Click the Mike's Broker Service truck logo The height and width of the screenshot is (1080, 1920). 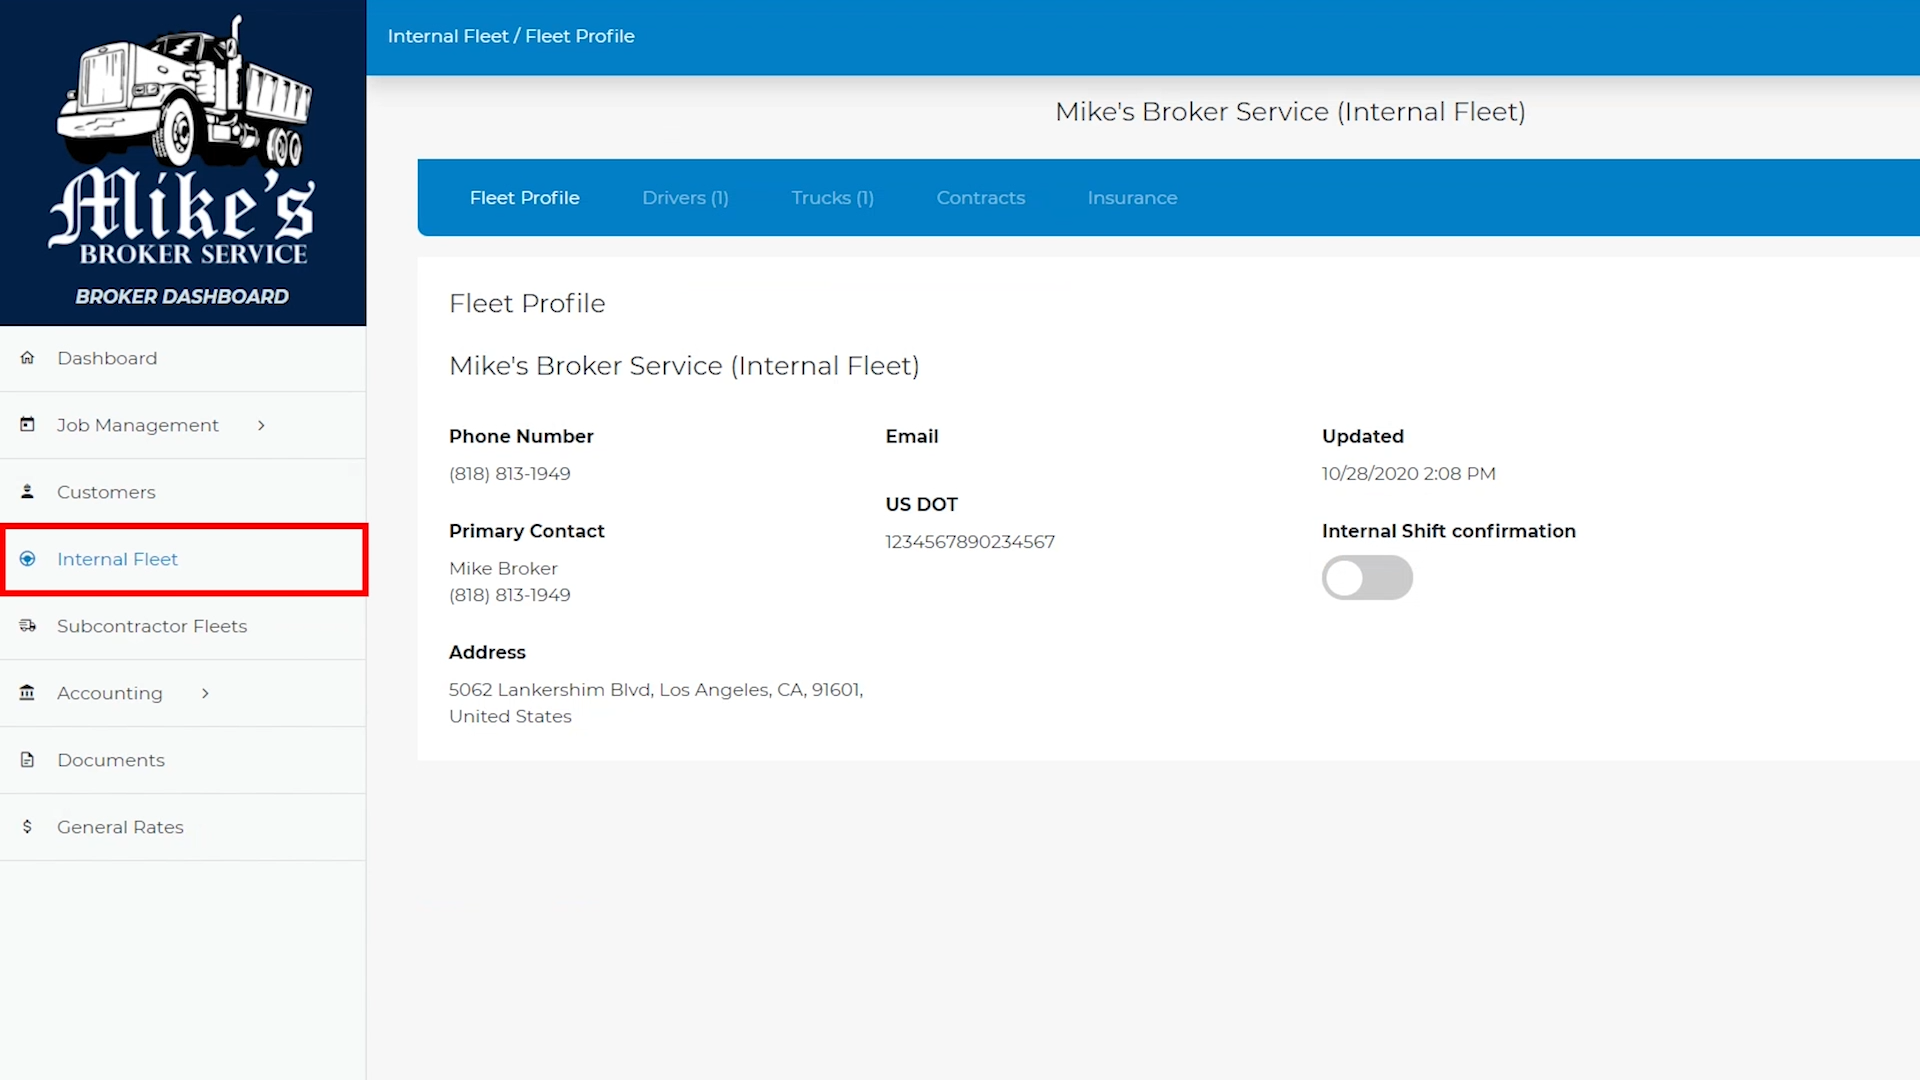[183, 140]
